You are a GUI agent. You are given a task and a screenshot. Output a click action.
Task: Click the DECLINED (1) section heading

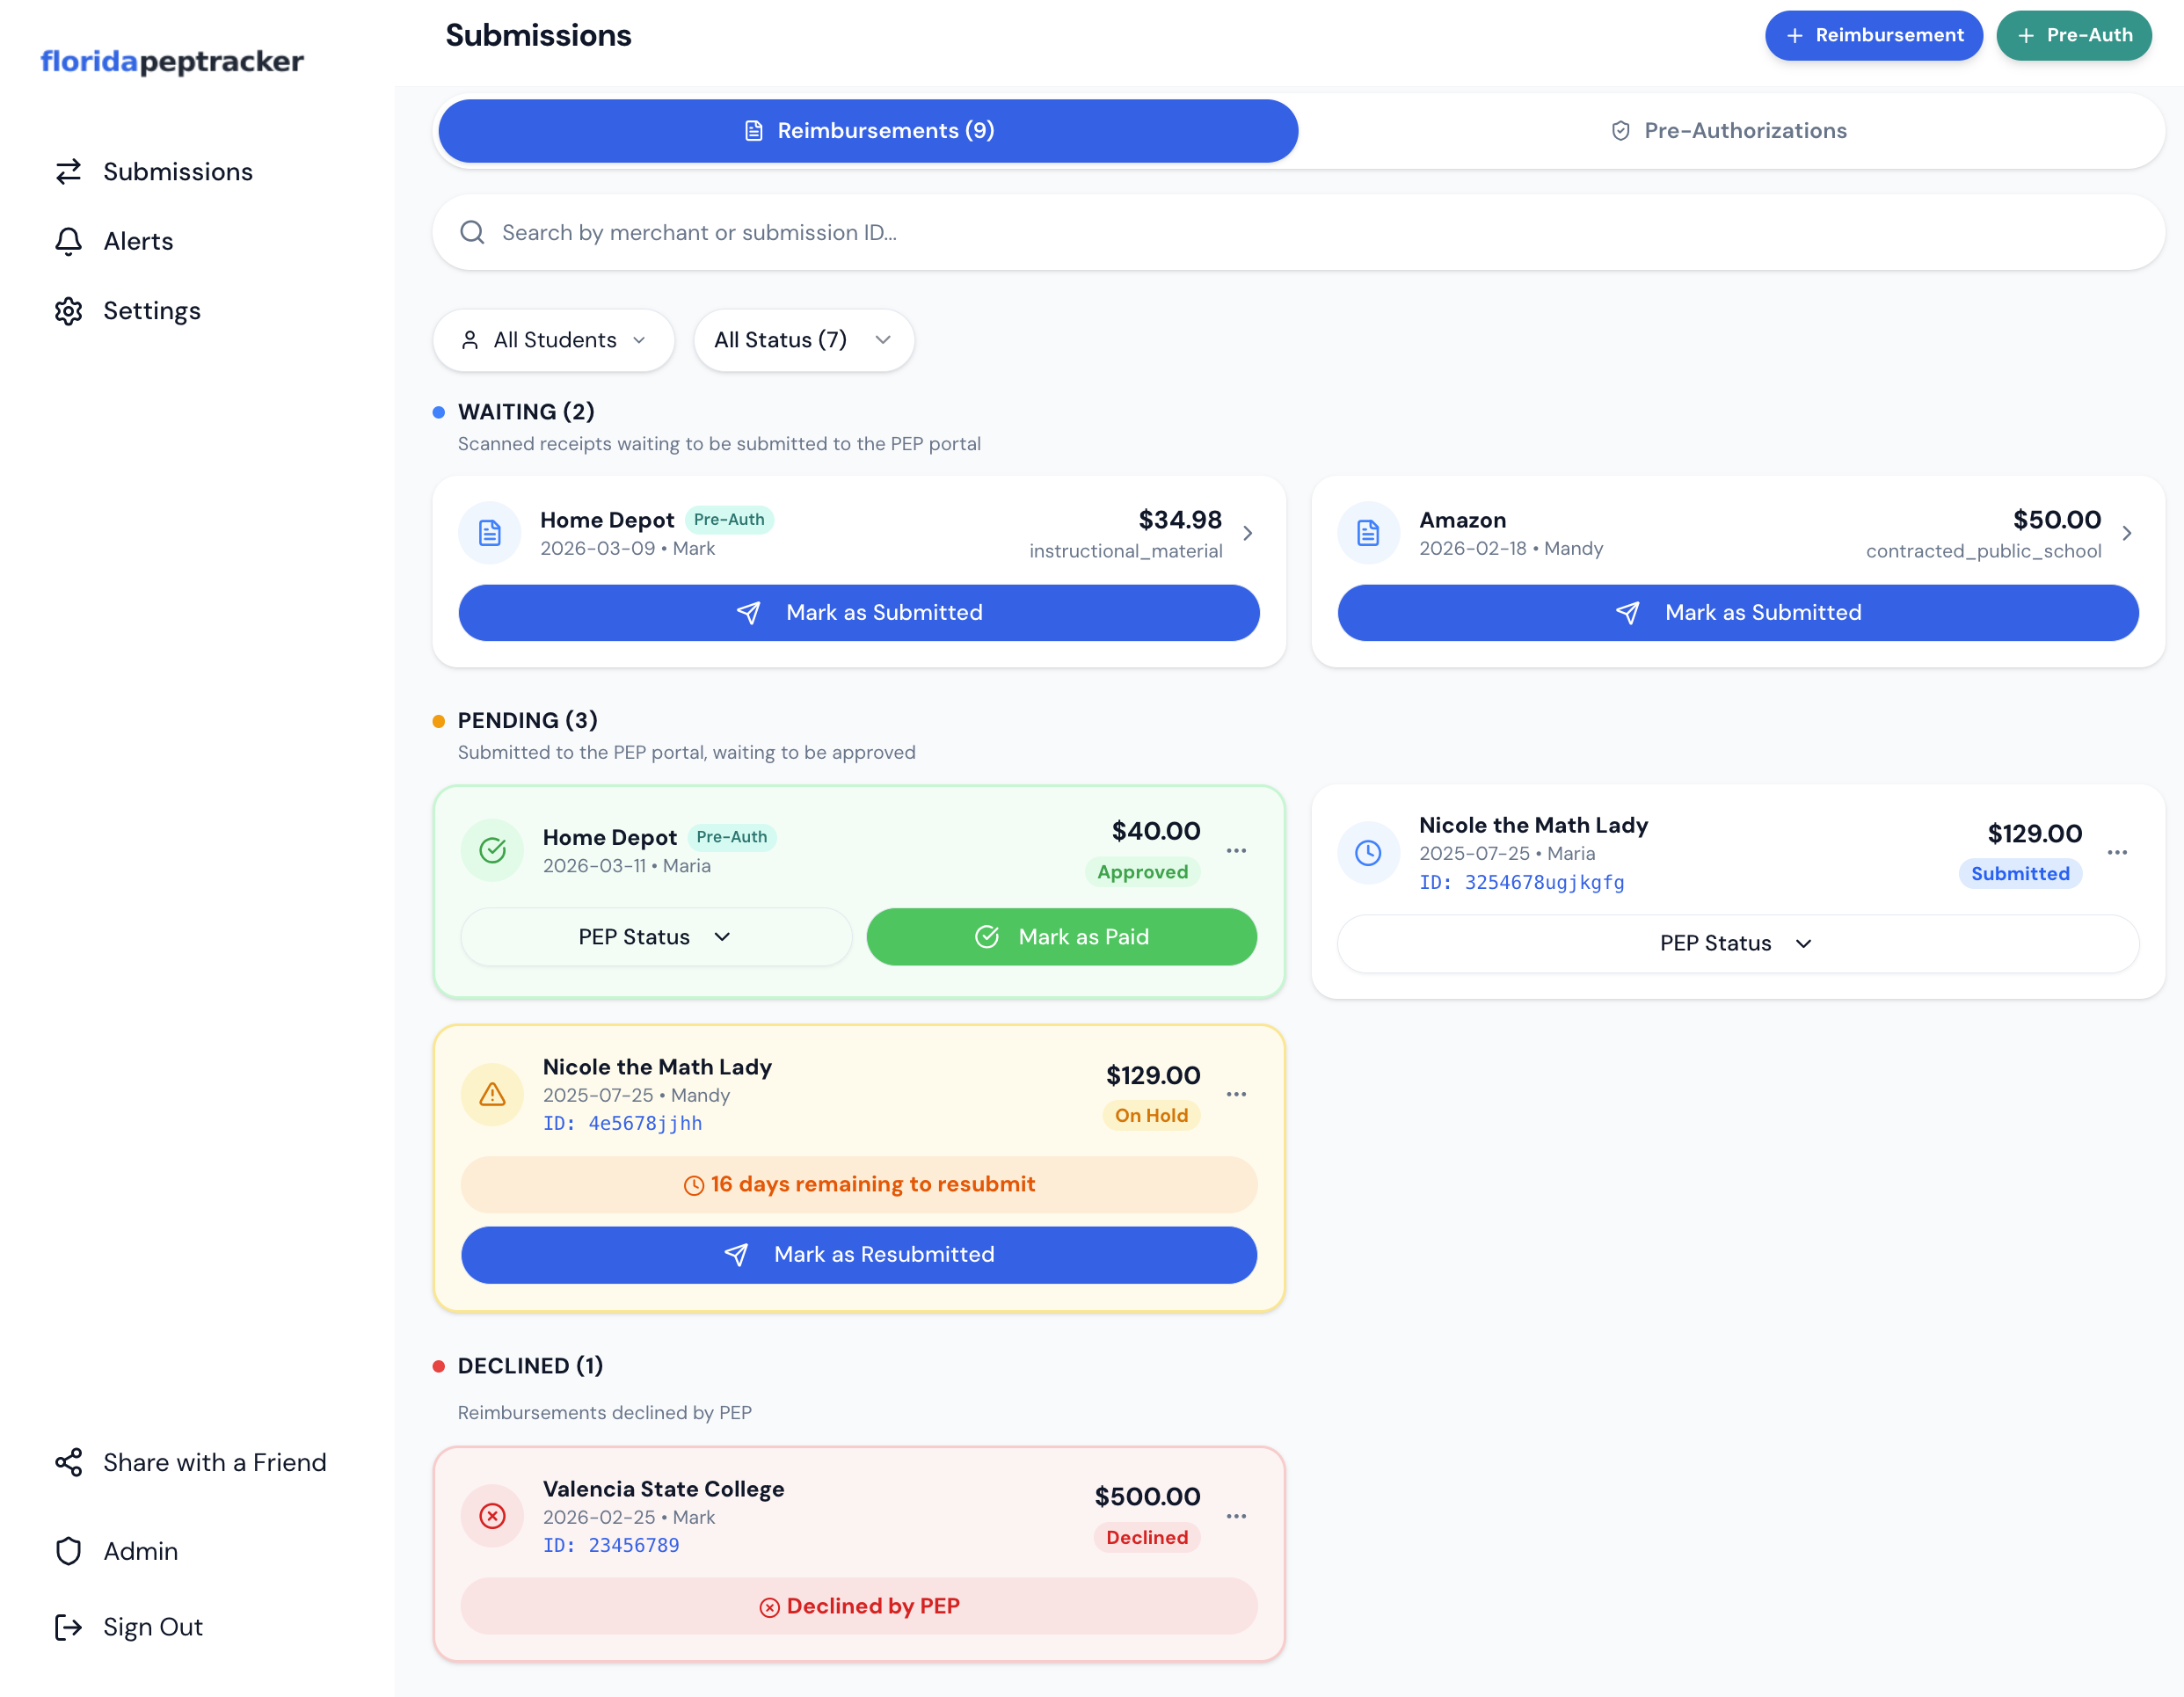pos(531,1366)
